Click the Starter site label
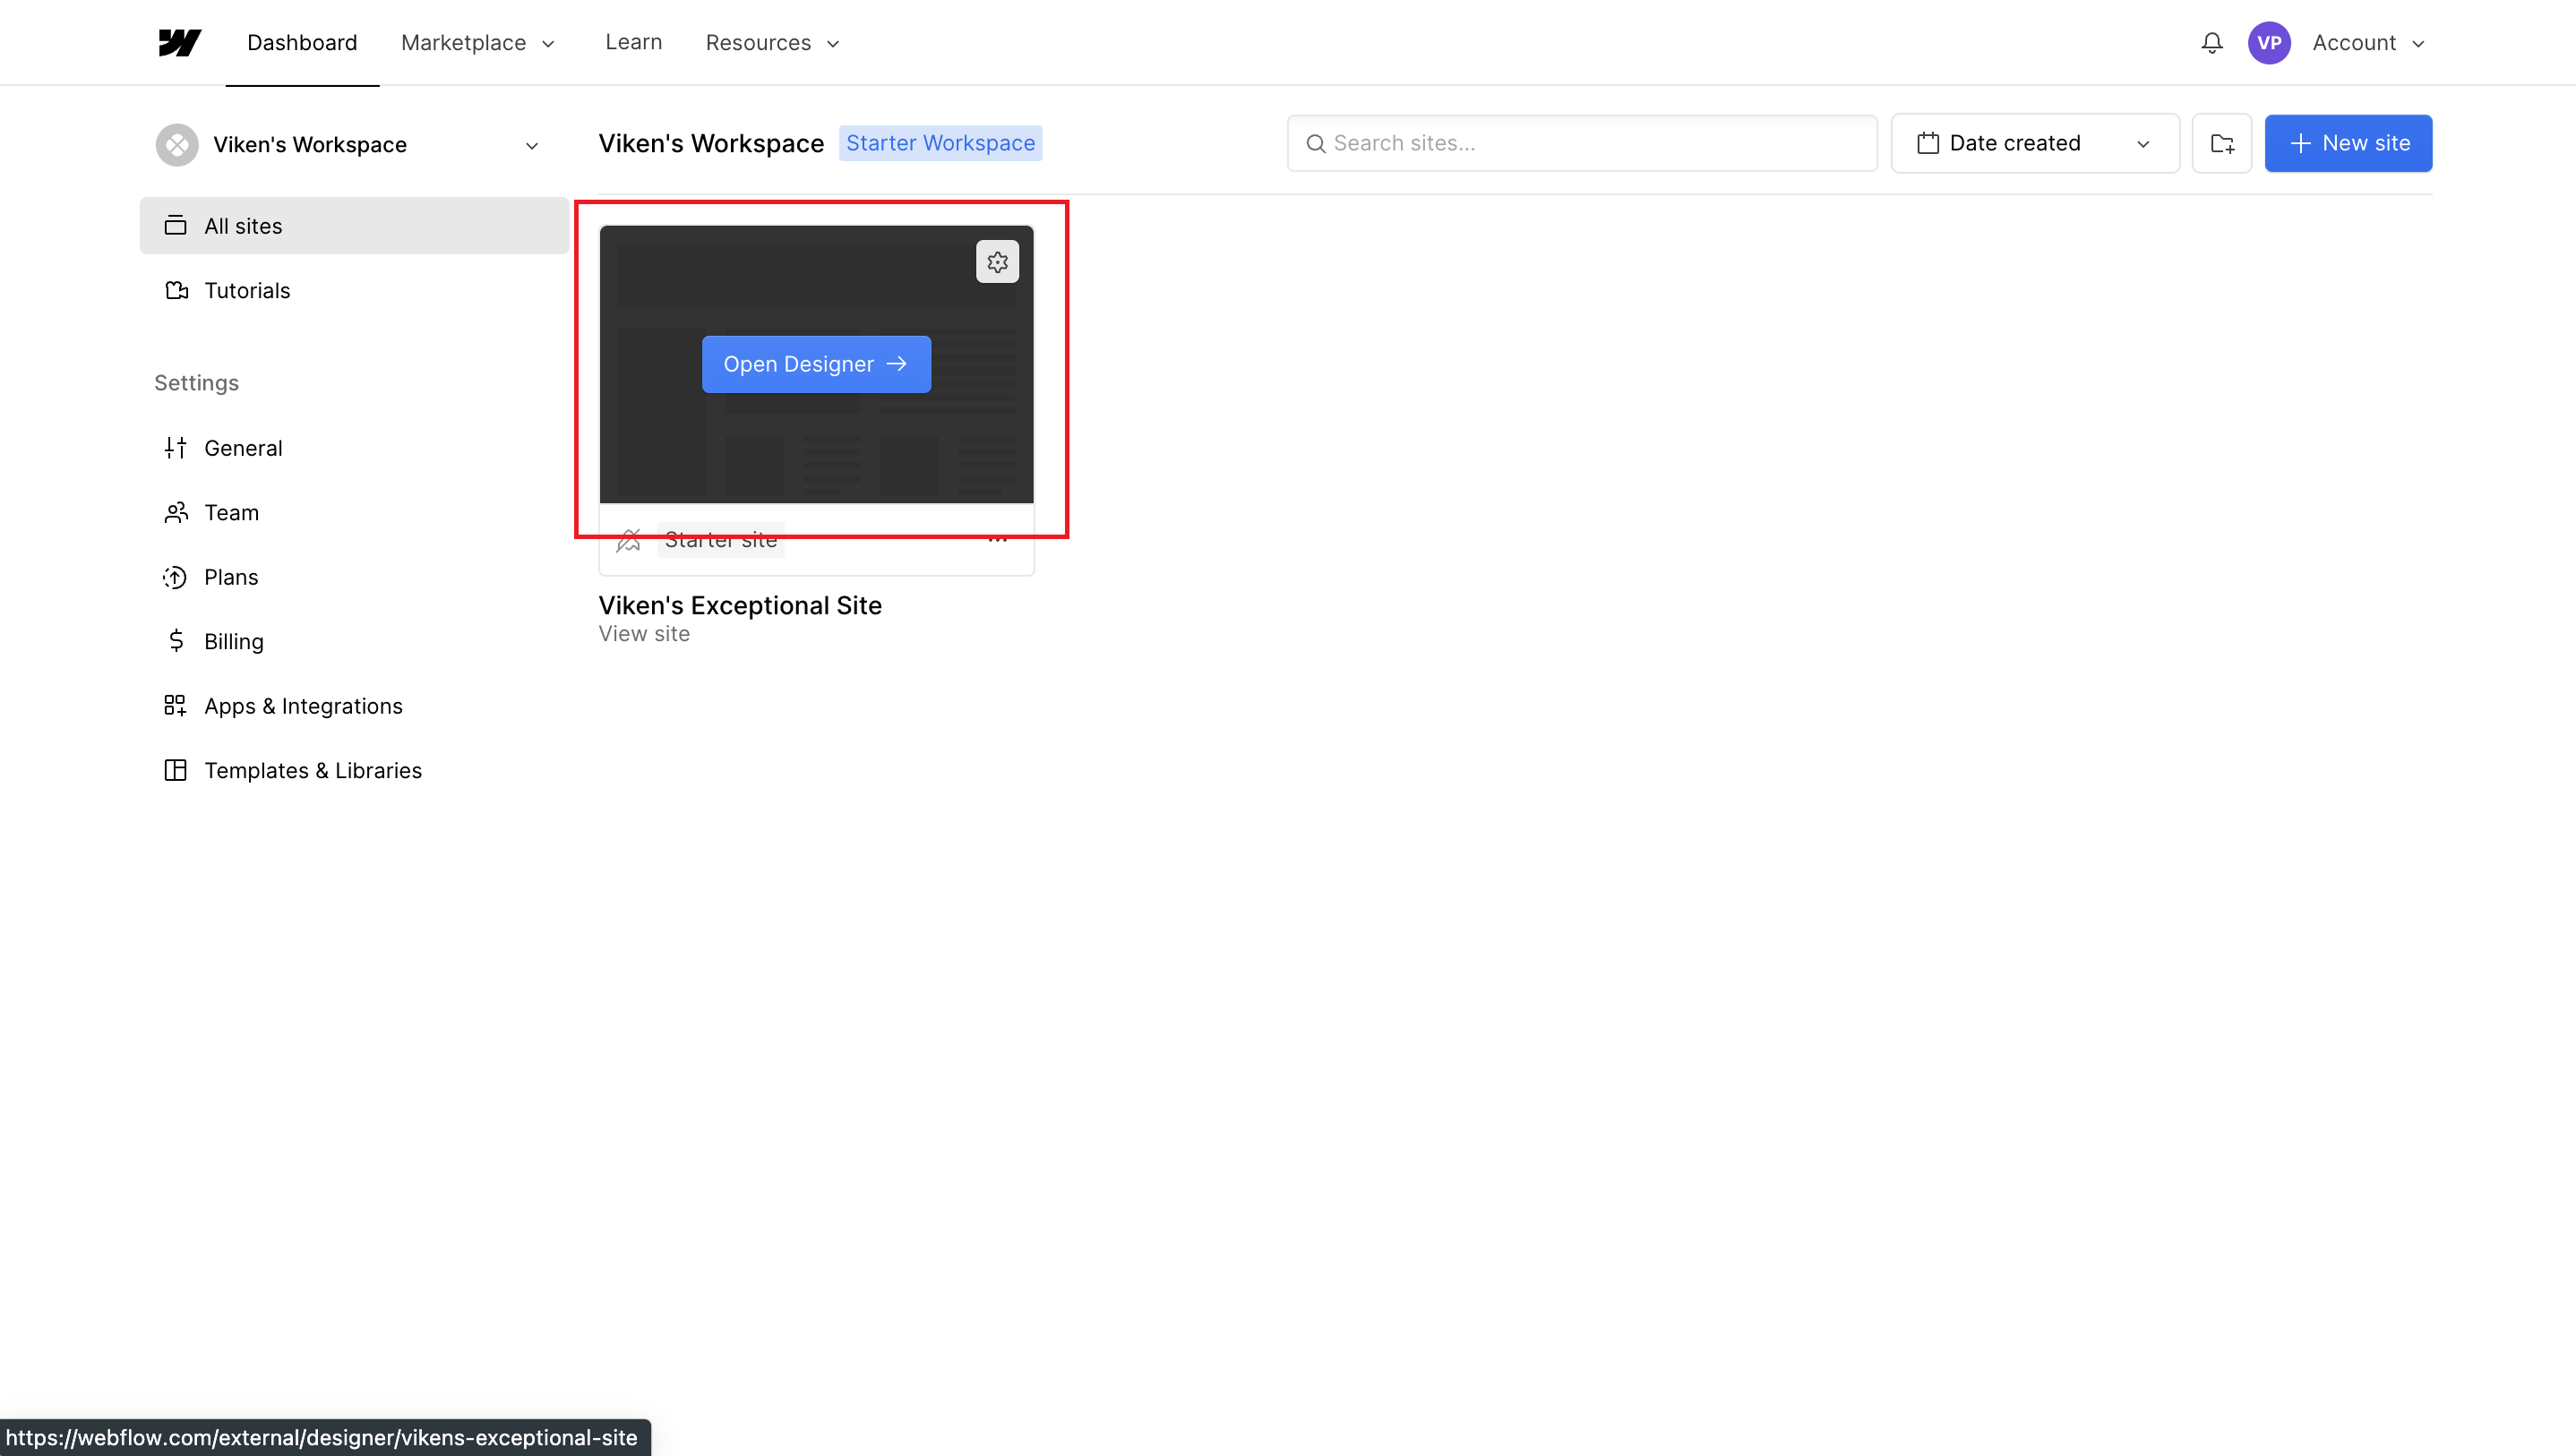This screenshot has height=1456, width=2576. pos(721,540)
